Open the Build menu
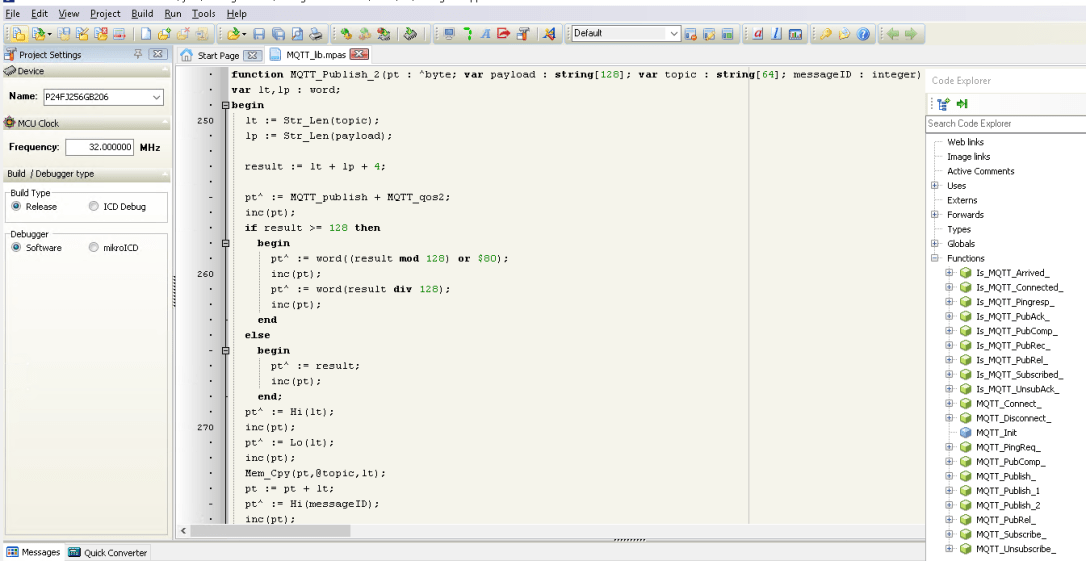Viewport: 1086px width, 561px height. pyautogui.click(x=143, y=13)
